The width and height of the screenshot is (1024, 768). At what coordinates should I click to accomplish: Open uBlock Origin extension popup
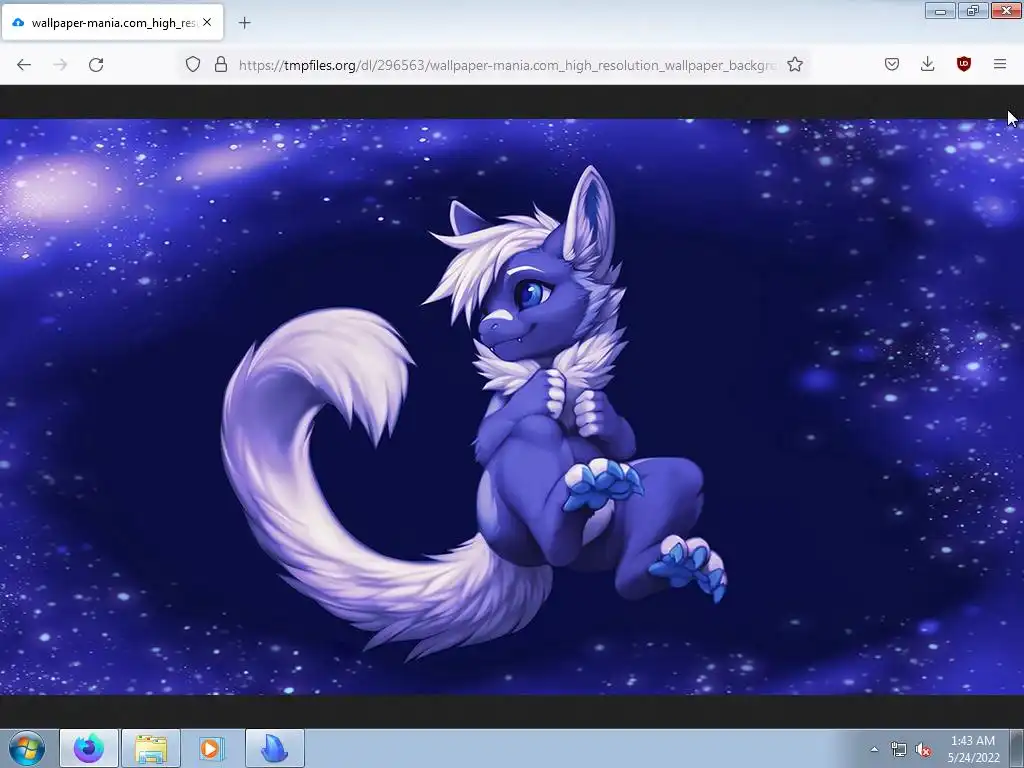[x=964, y=64]
